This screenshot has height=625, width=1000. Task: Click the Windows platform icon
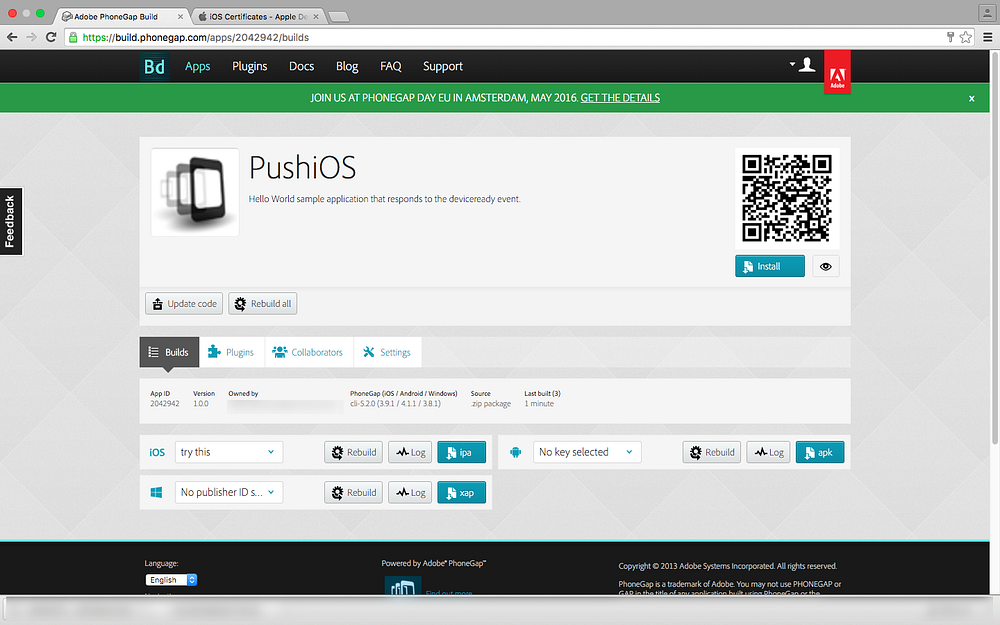click(x=156, y=492)
